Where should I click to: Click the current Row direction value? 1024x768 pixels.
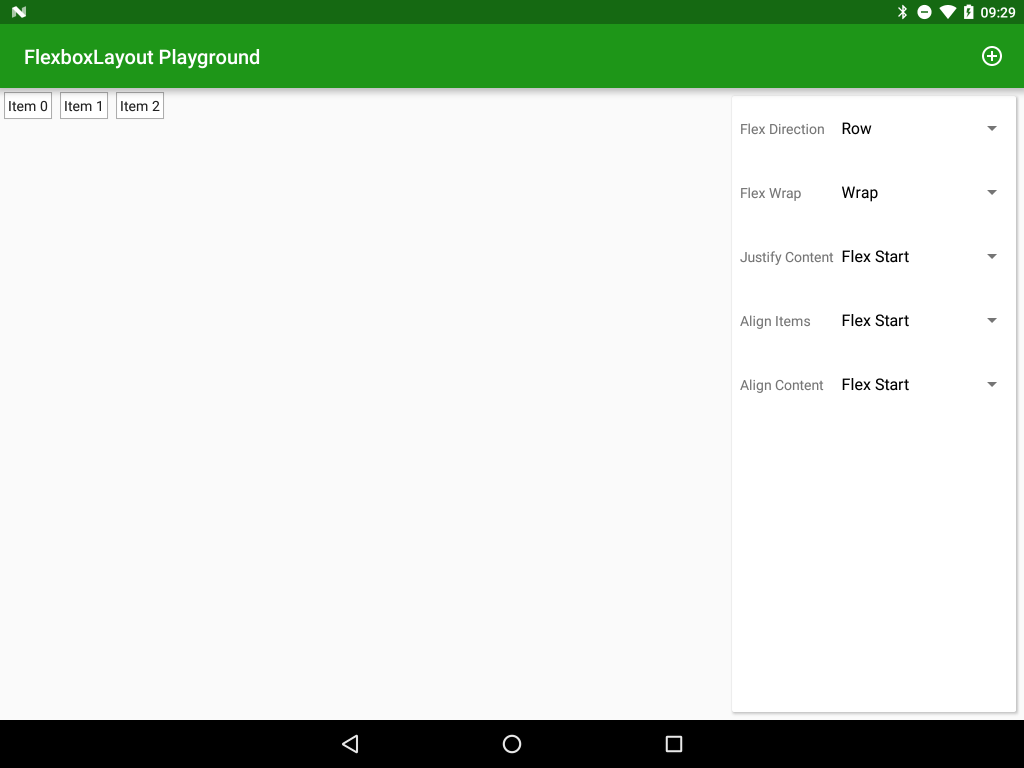858,128
